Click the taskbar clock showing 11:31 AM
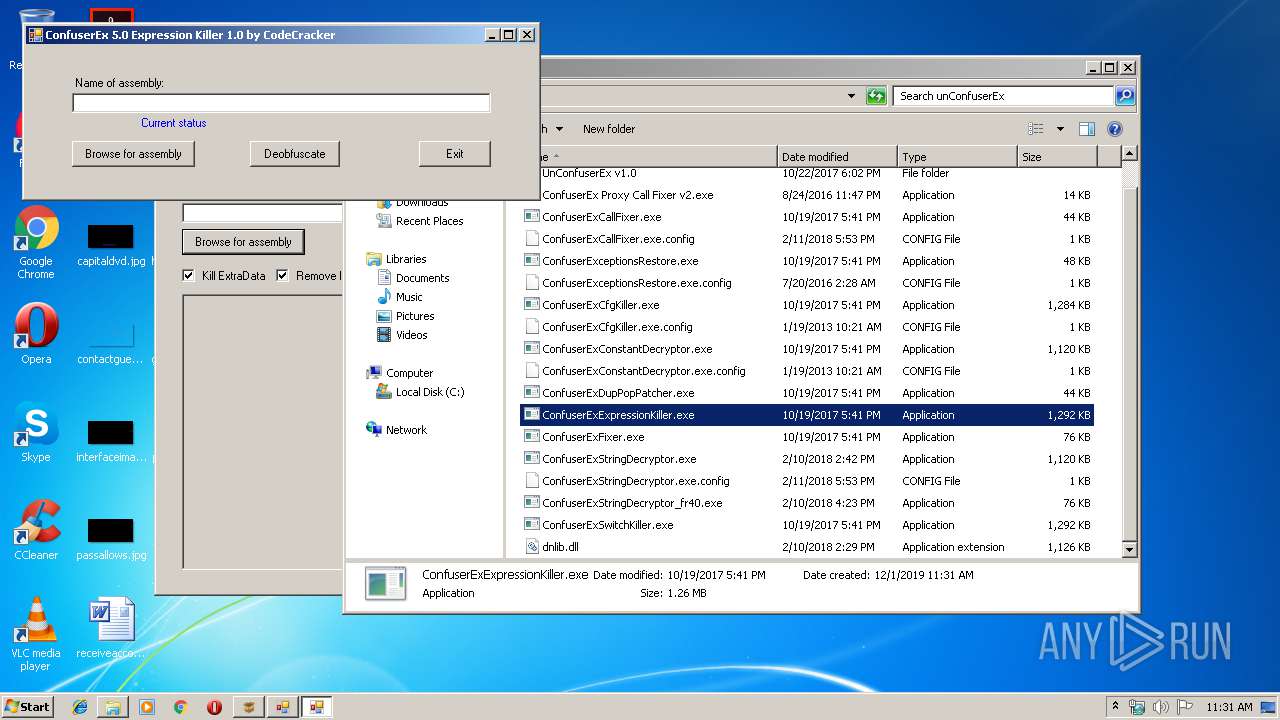 [x=1229, y=707]
